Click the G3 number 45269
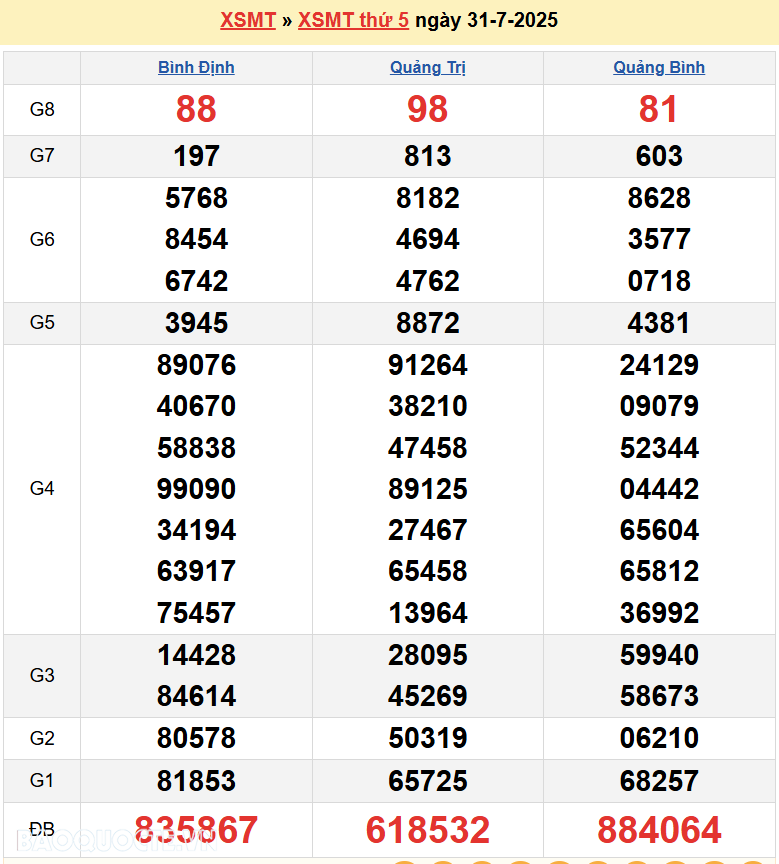779x864 pixels. [x=428, y=696]
